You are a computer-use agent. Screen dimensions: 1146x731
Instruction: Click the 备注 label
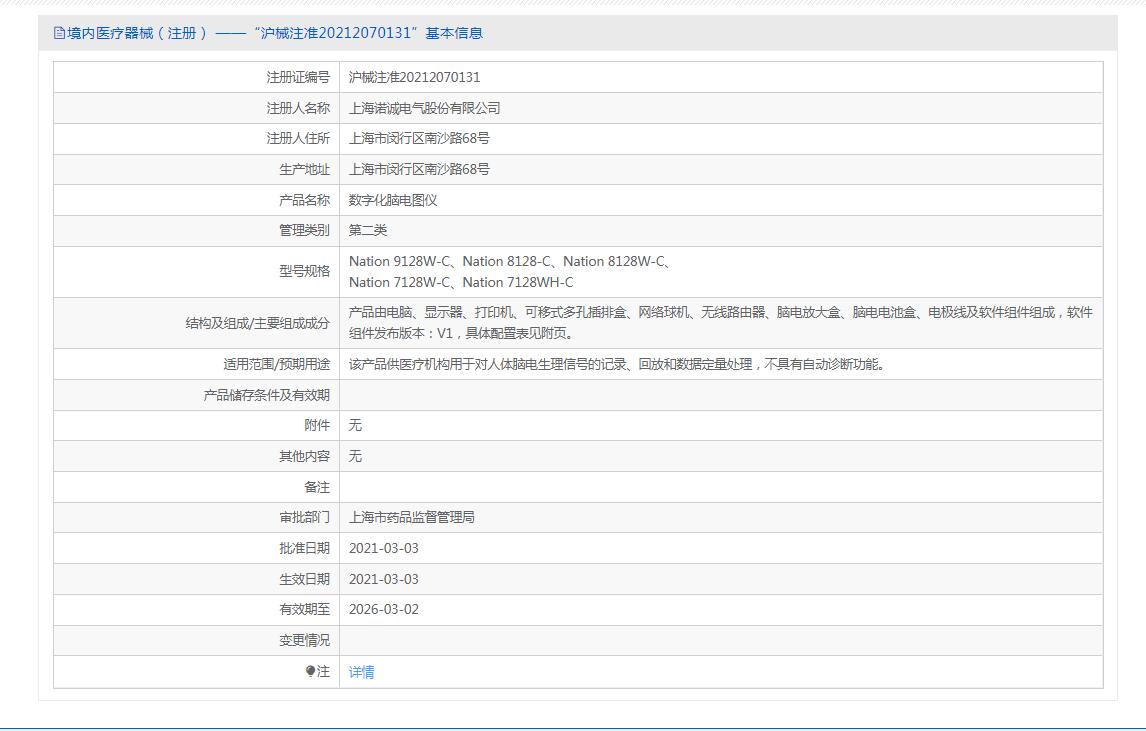317,487
